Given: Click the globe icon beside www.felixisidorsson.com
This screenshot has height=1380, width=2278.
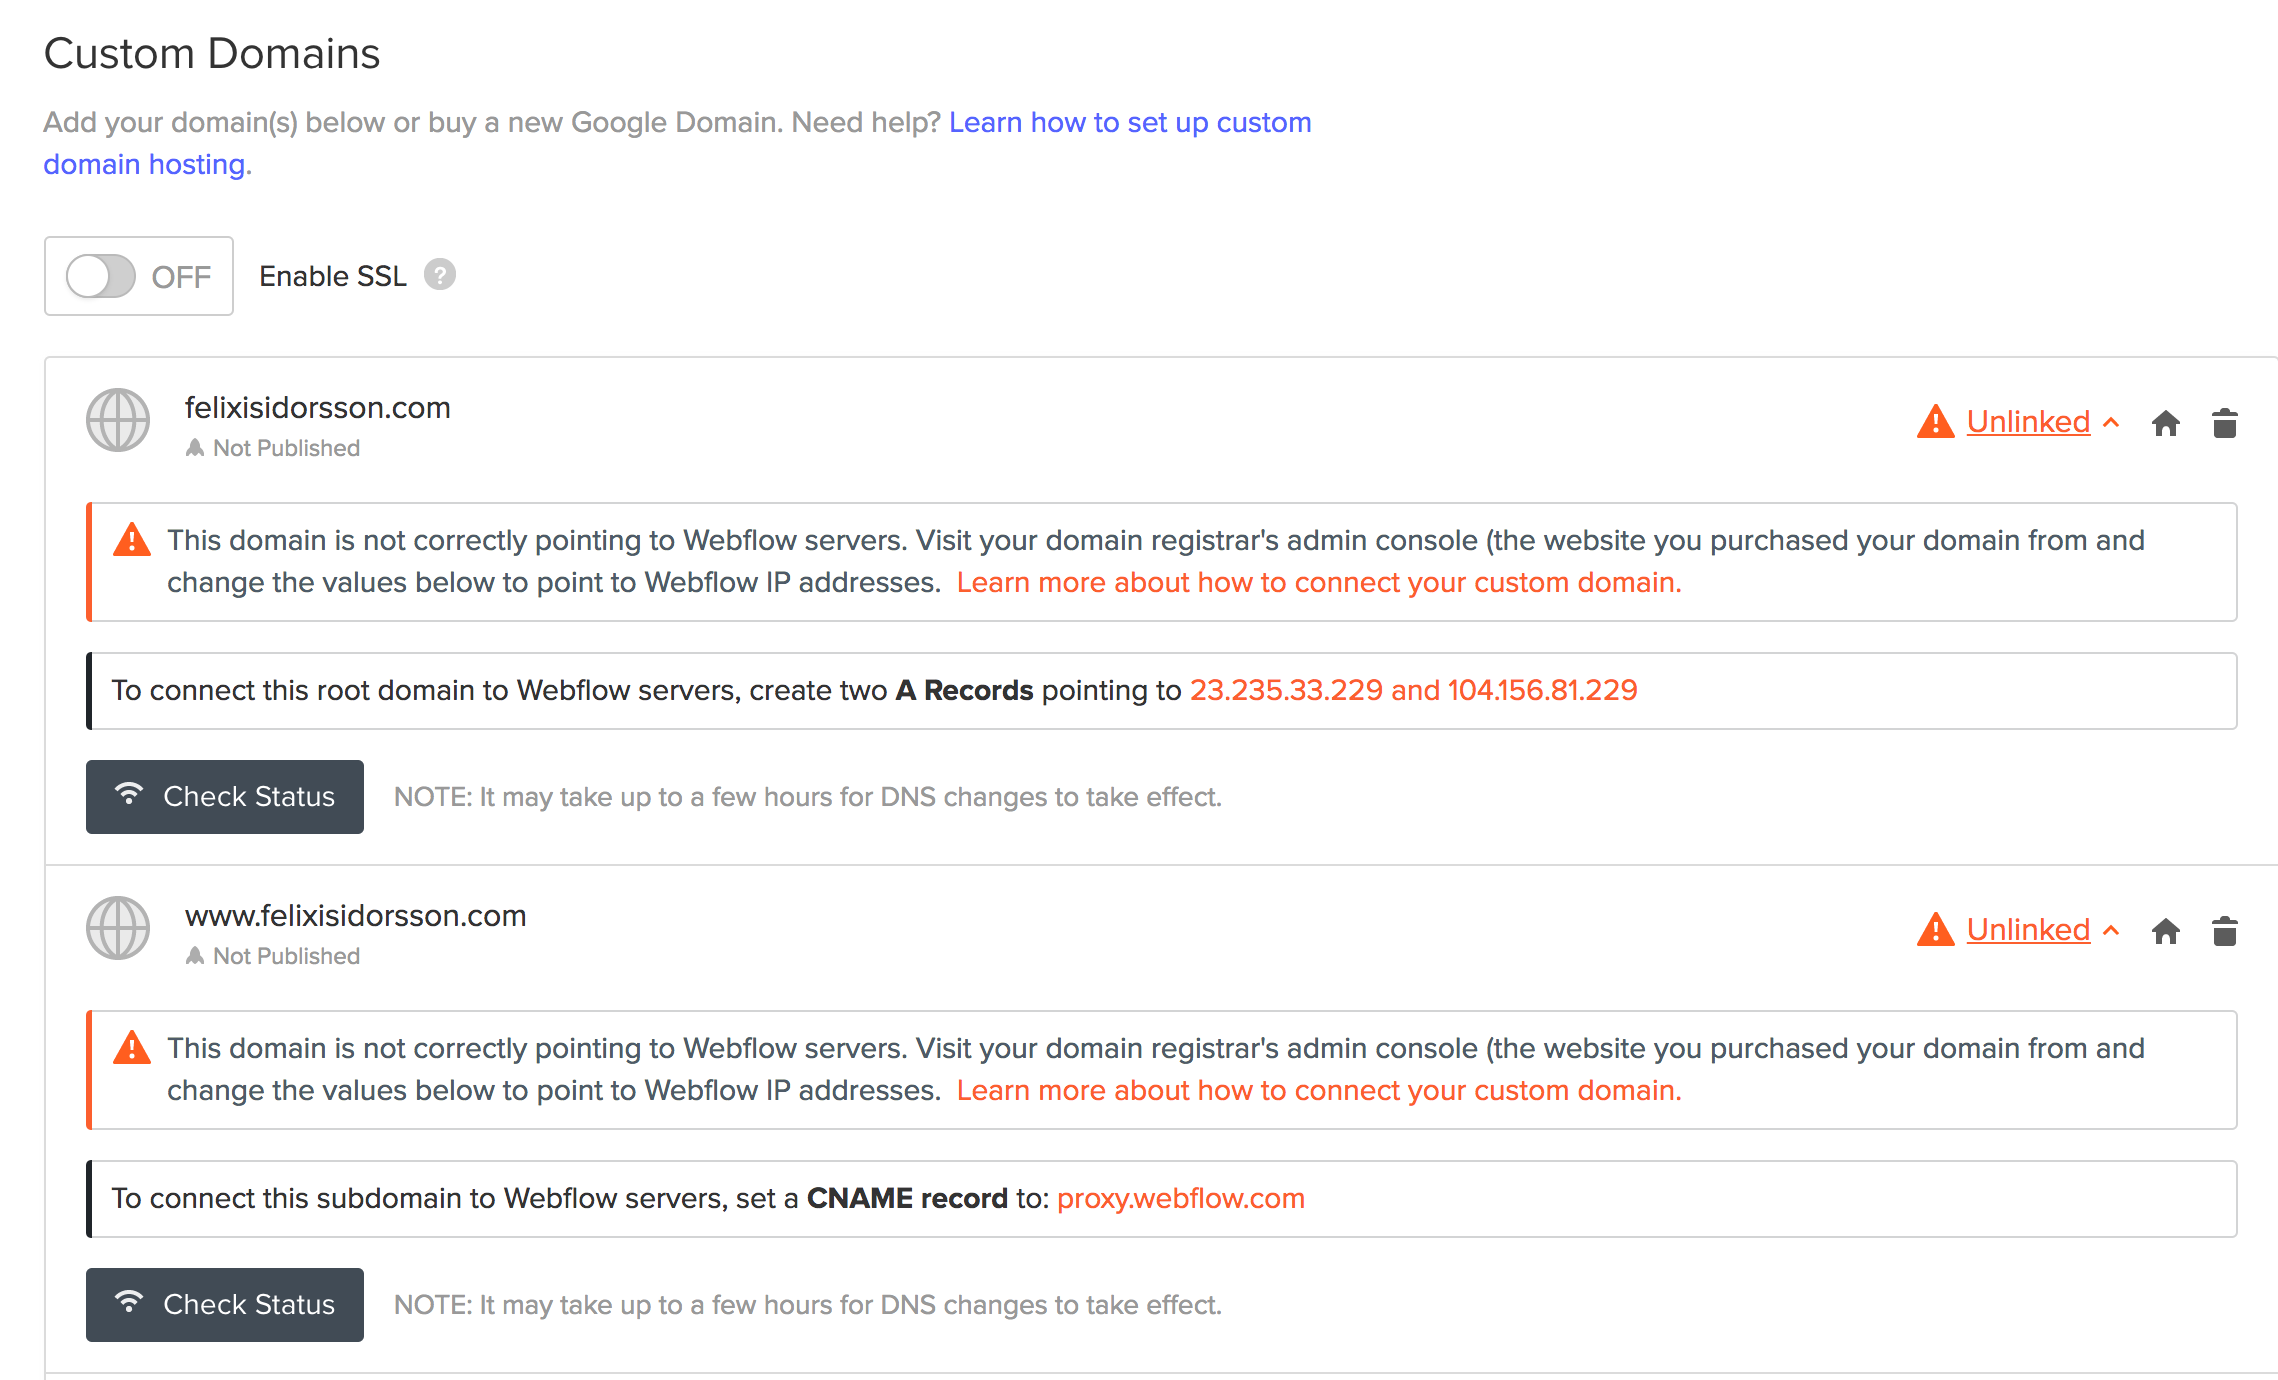Looking at the screenshot, I should (x=118, y=929).
